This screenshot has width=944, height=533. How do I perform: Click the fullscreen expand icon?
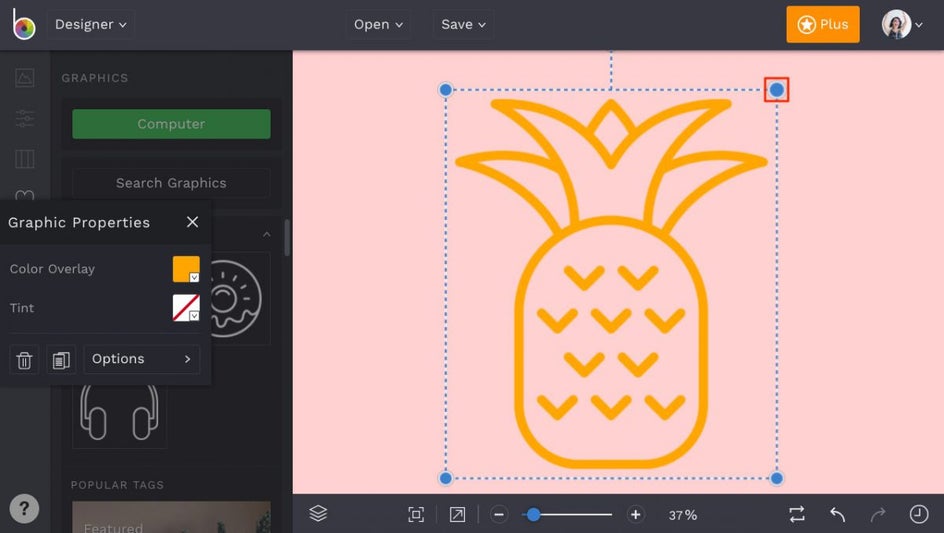coord(457,514)
